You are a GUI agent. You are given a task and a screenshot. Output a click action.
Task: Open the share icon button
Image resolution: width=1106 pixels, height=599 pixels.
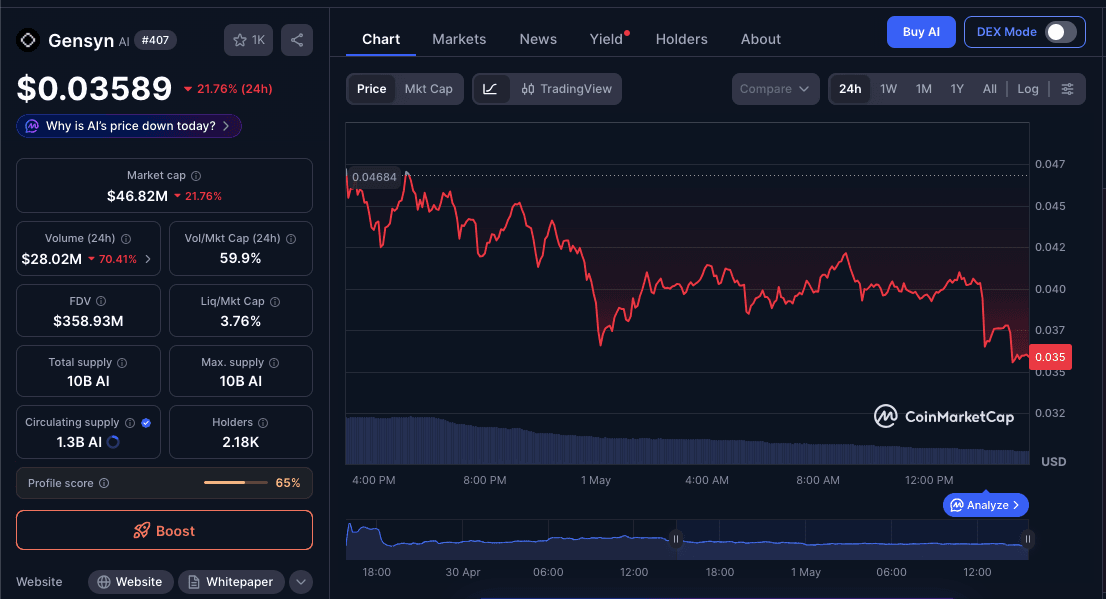click(297, 40)
